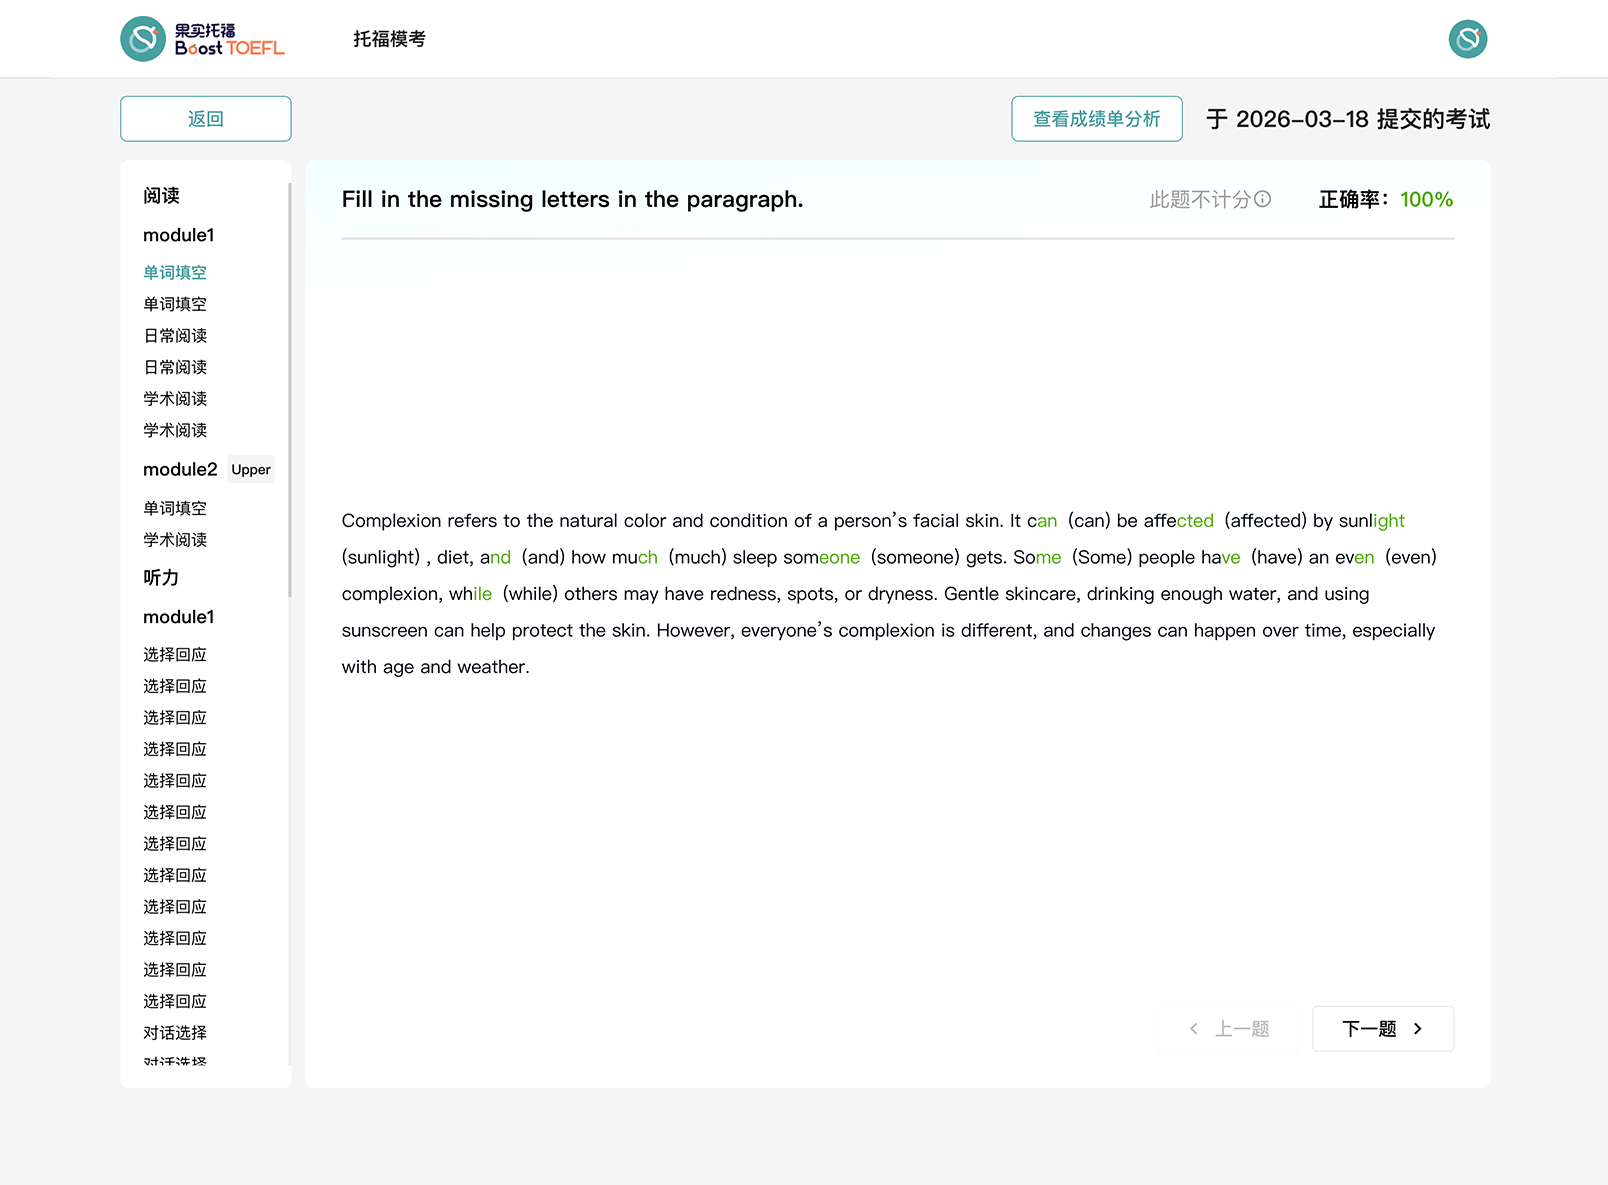This screenshot has width=1608, height=1185.
Task: Click the left chevron on 上一题
Action: (1193, 1029)
